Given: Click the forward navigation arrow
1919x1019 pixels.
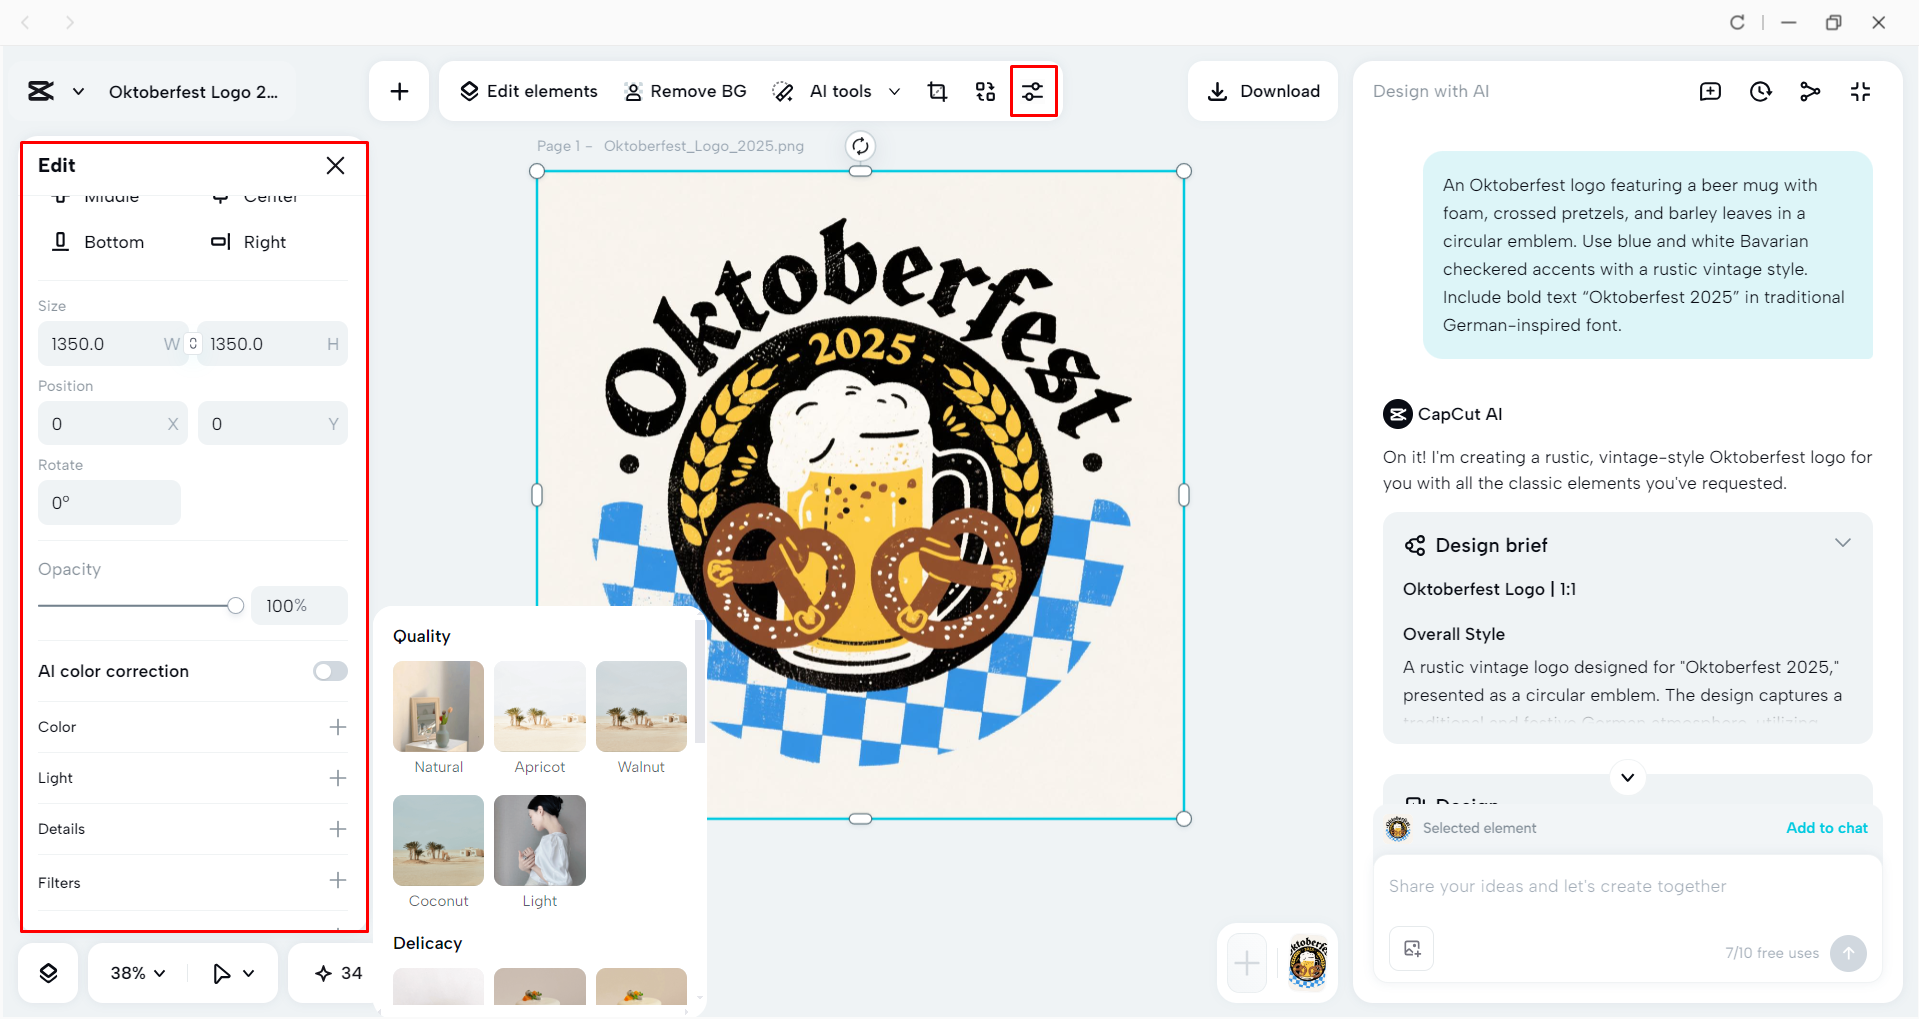Looking at the screenshot, I should [x=69, y=22].
